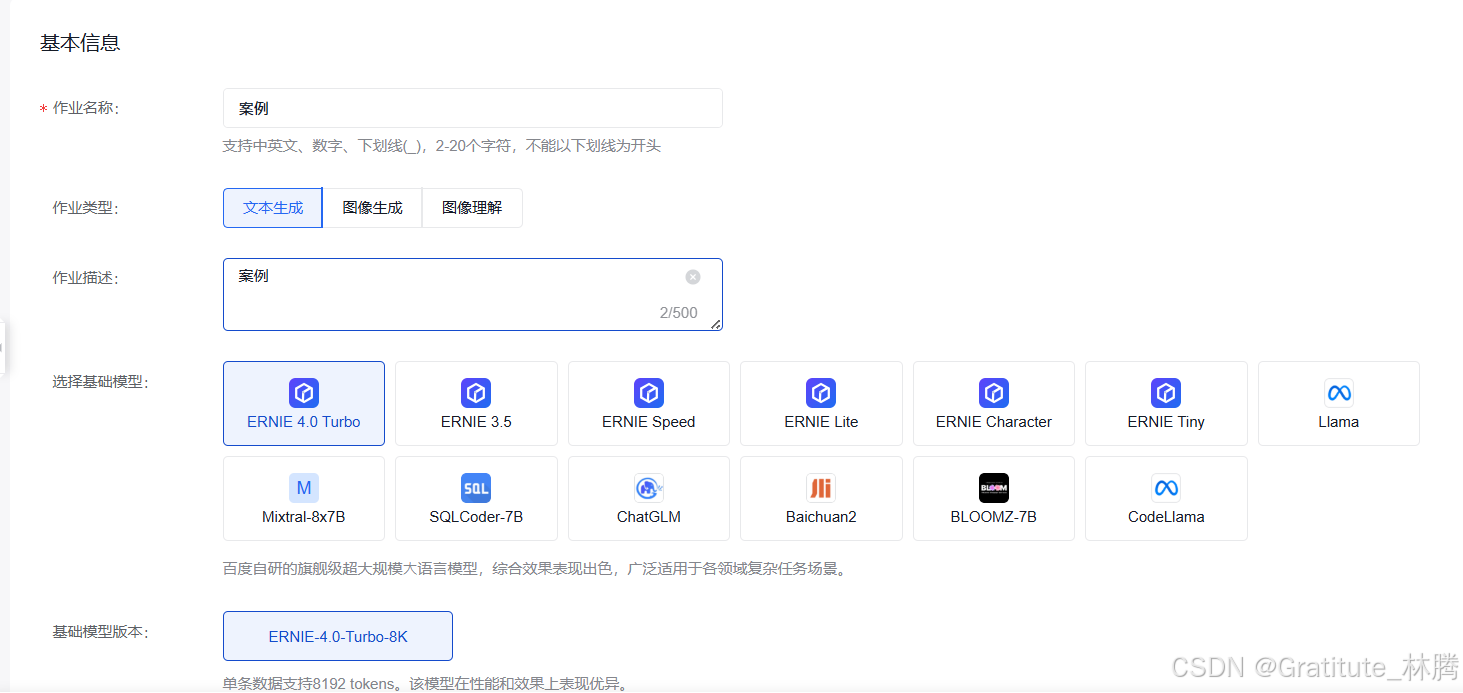The image size is (1463, 693).
Task: Click the 选择基础模型 field label
Action: click(x=101, y=381)
